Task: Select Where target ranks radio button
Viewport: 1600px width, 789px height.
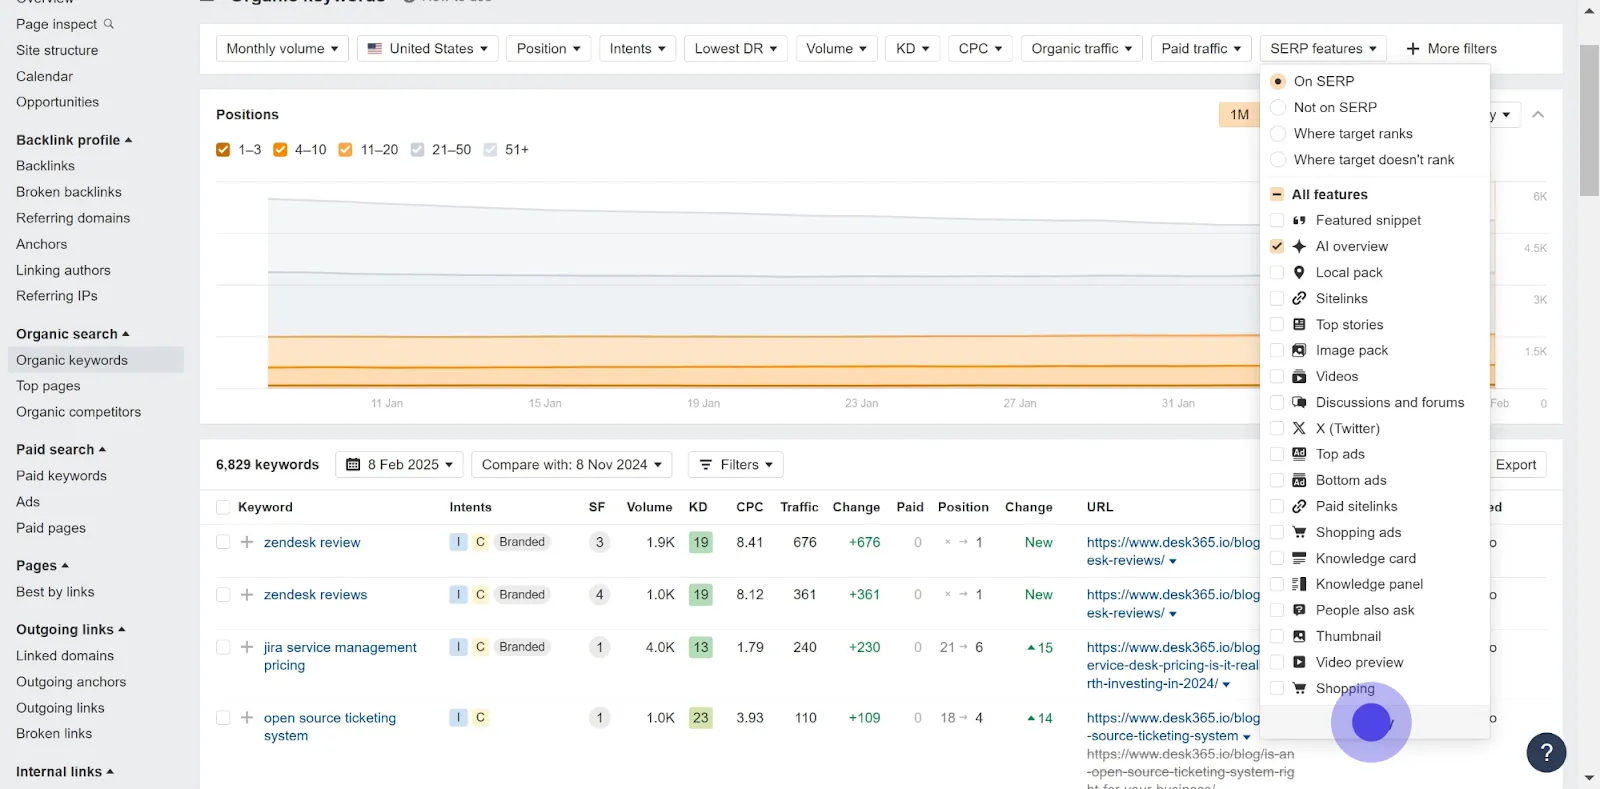Action: [x=1278, y=133]
